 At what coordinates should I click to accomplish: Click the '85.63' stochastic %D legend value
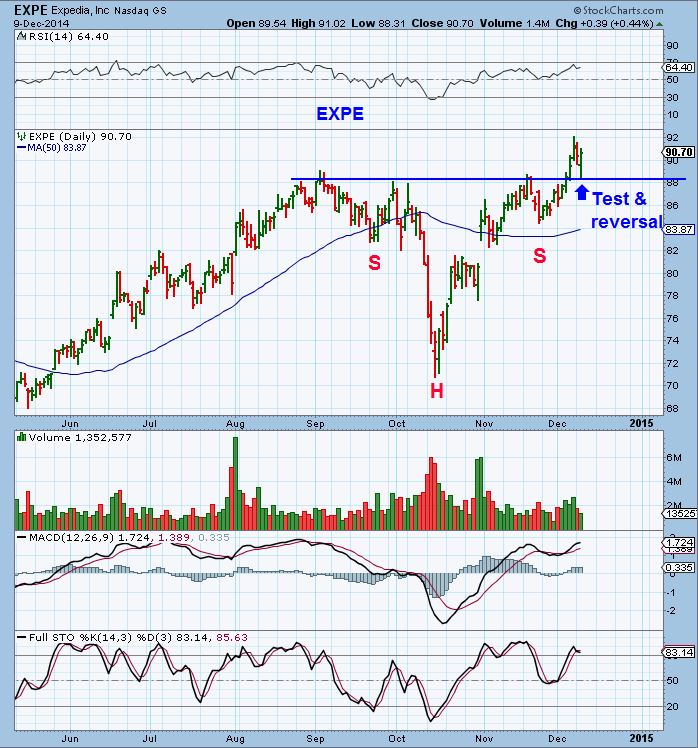pos(232,637)
